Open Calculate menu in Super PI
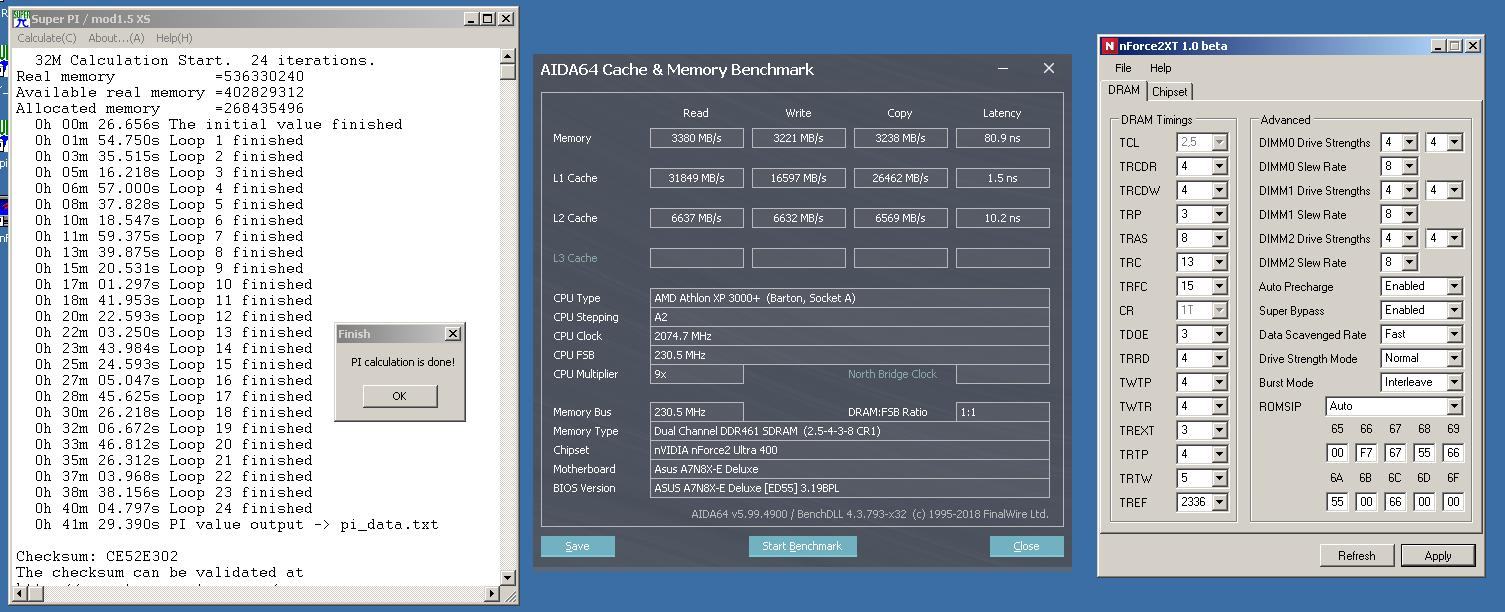Screen dimensions: 1505x612 46,38
